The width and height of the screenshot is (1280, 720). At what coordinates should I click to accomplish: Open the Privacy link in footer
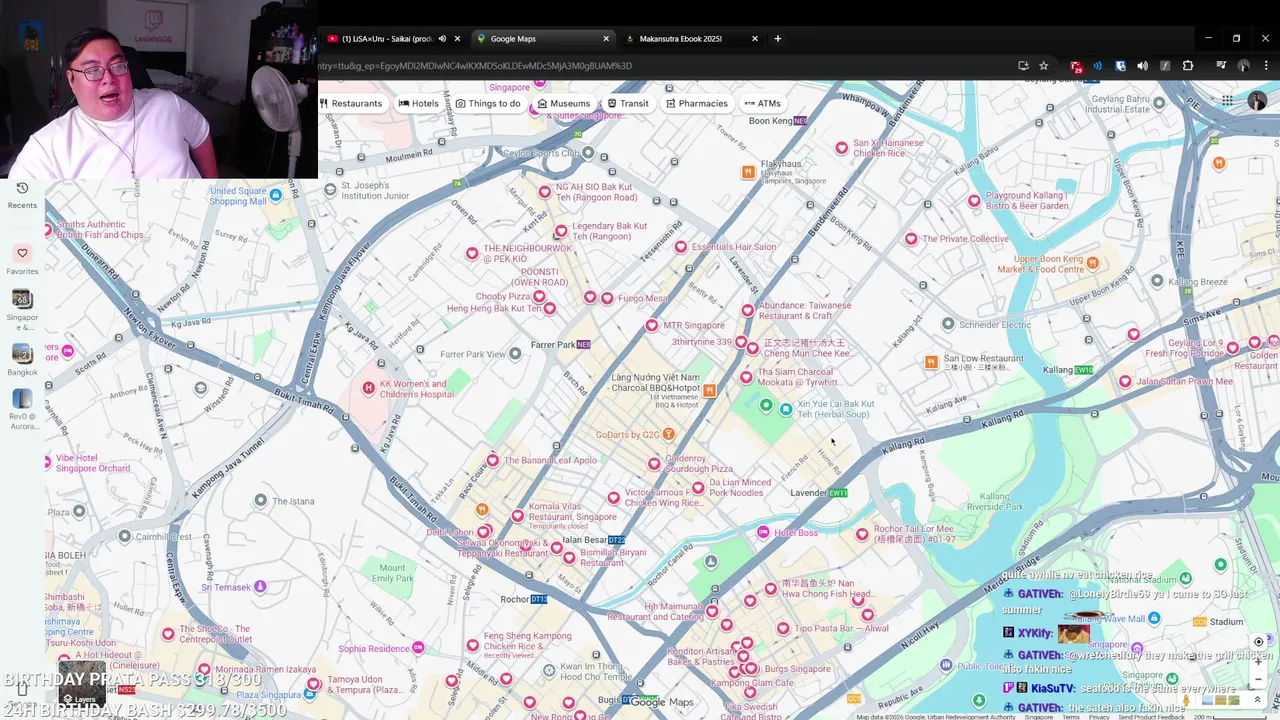1098,717
